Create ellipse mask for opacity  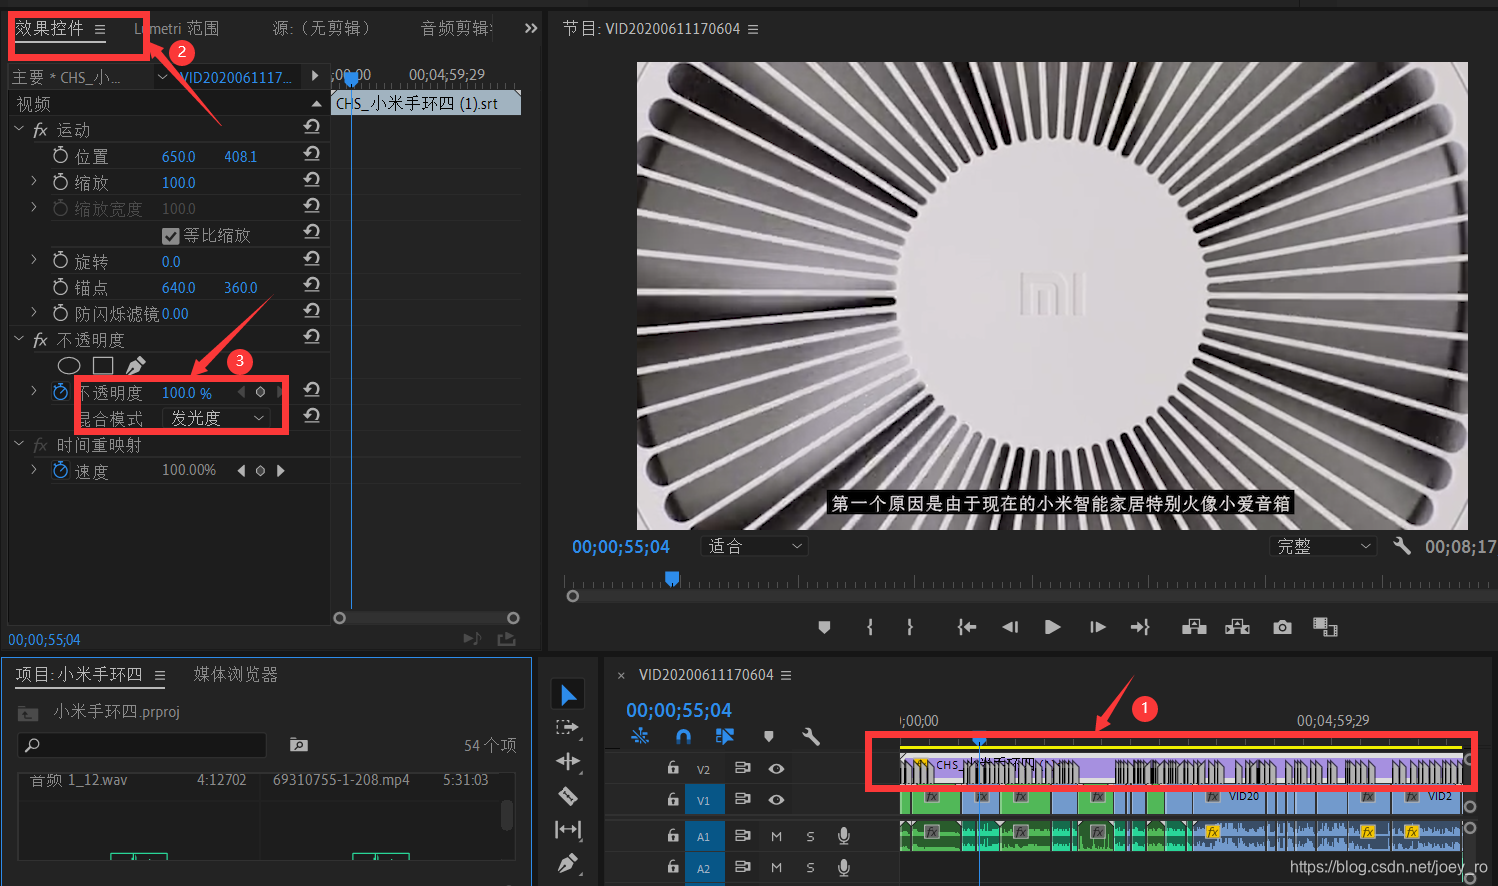click(69, 365)
